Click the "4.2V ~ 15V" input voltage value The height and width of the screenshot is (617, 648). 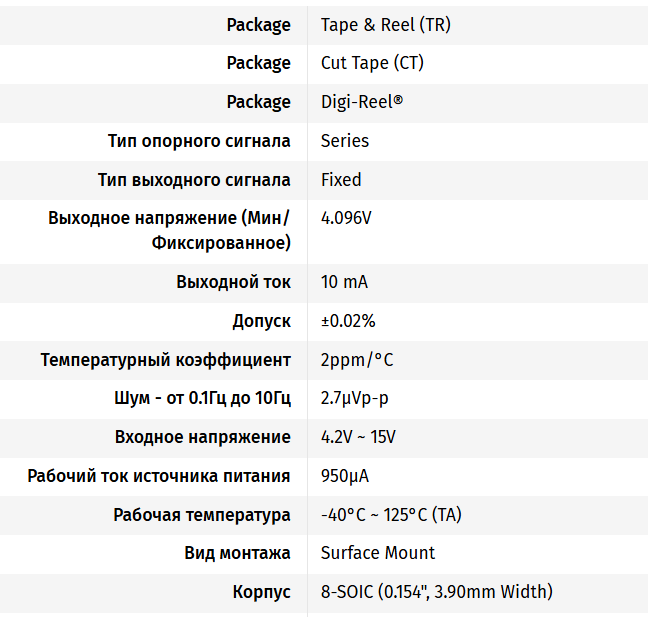358,437
